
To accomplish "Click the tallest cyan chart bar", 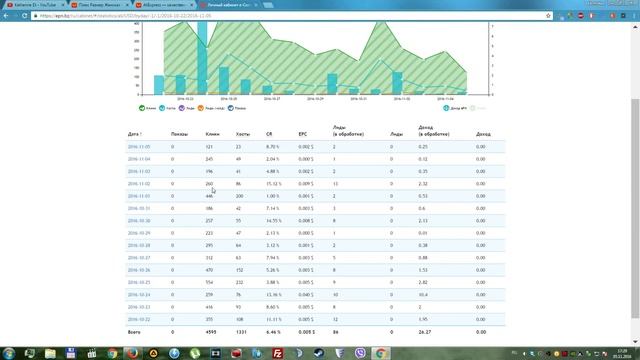I will [x=202, y=58].
